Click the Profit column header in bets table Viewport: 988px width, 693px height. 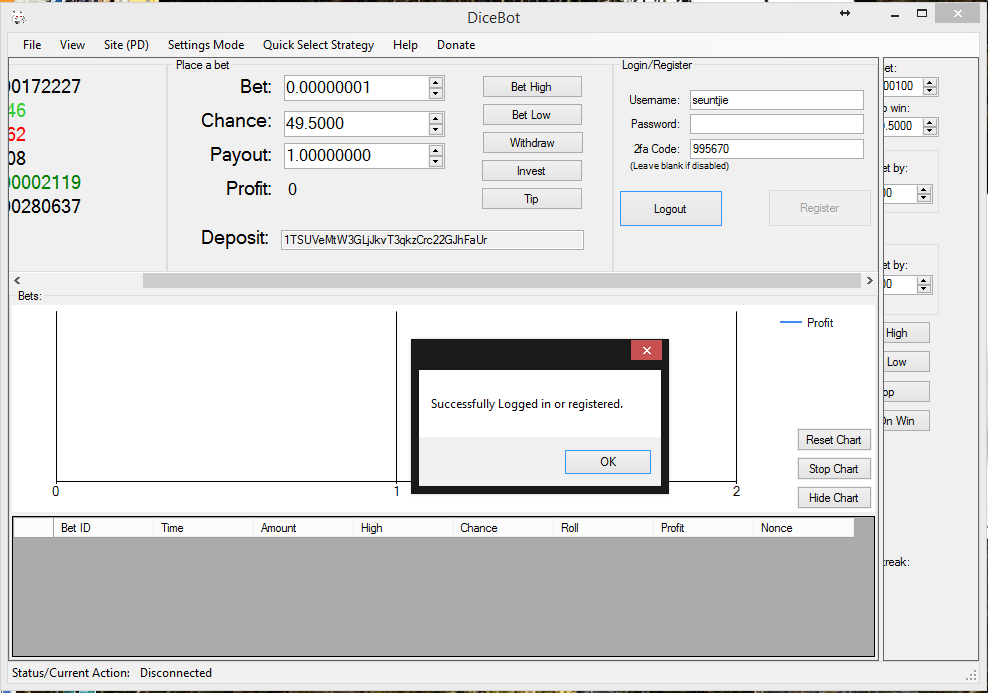point(703,528)
